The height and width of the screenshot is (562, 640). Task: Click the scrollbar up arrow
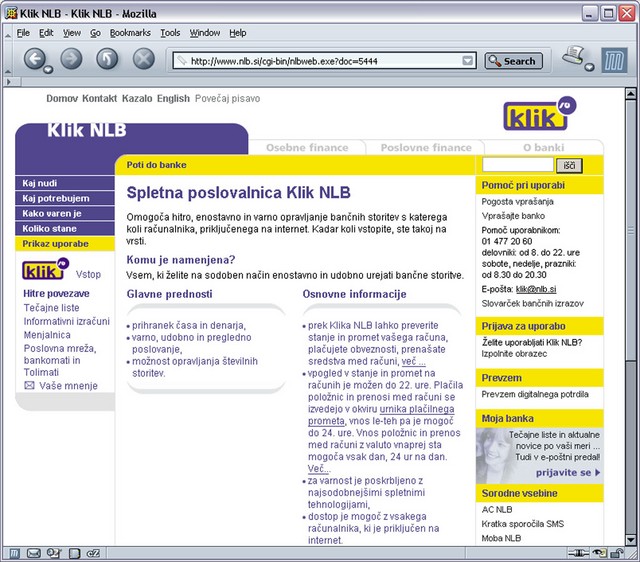tap(631, 94)
